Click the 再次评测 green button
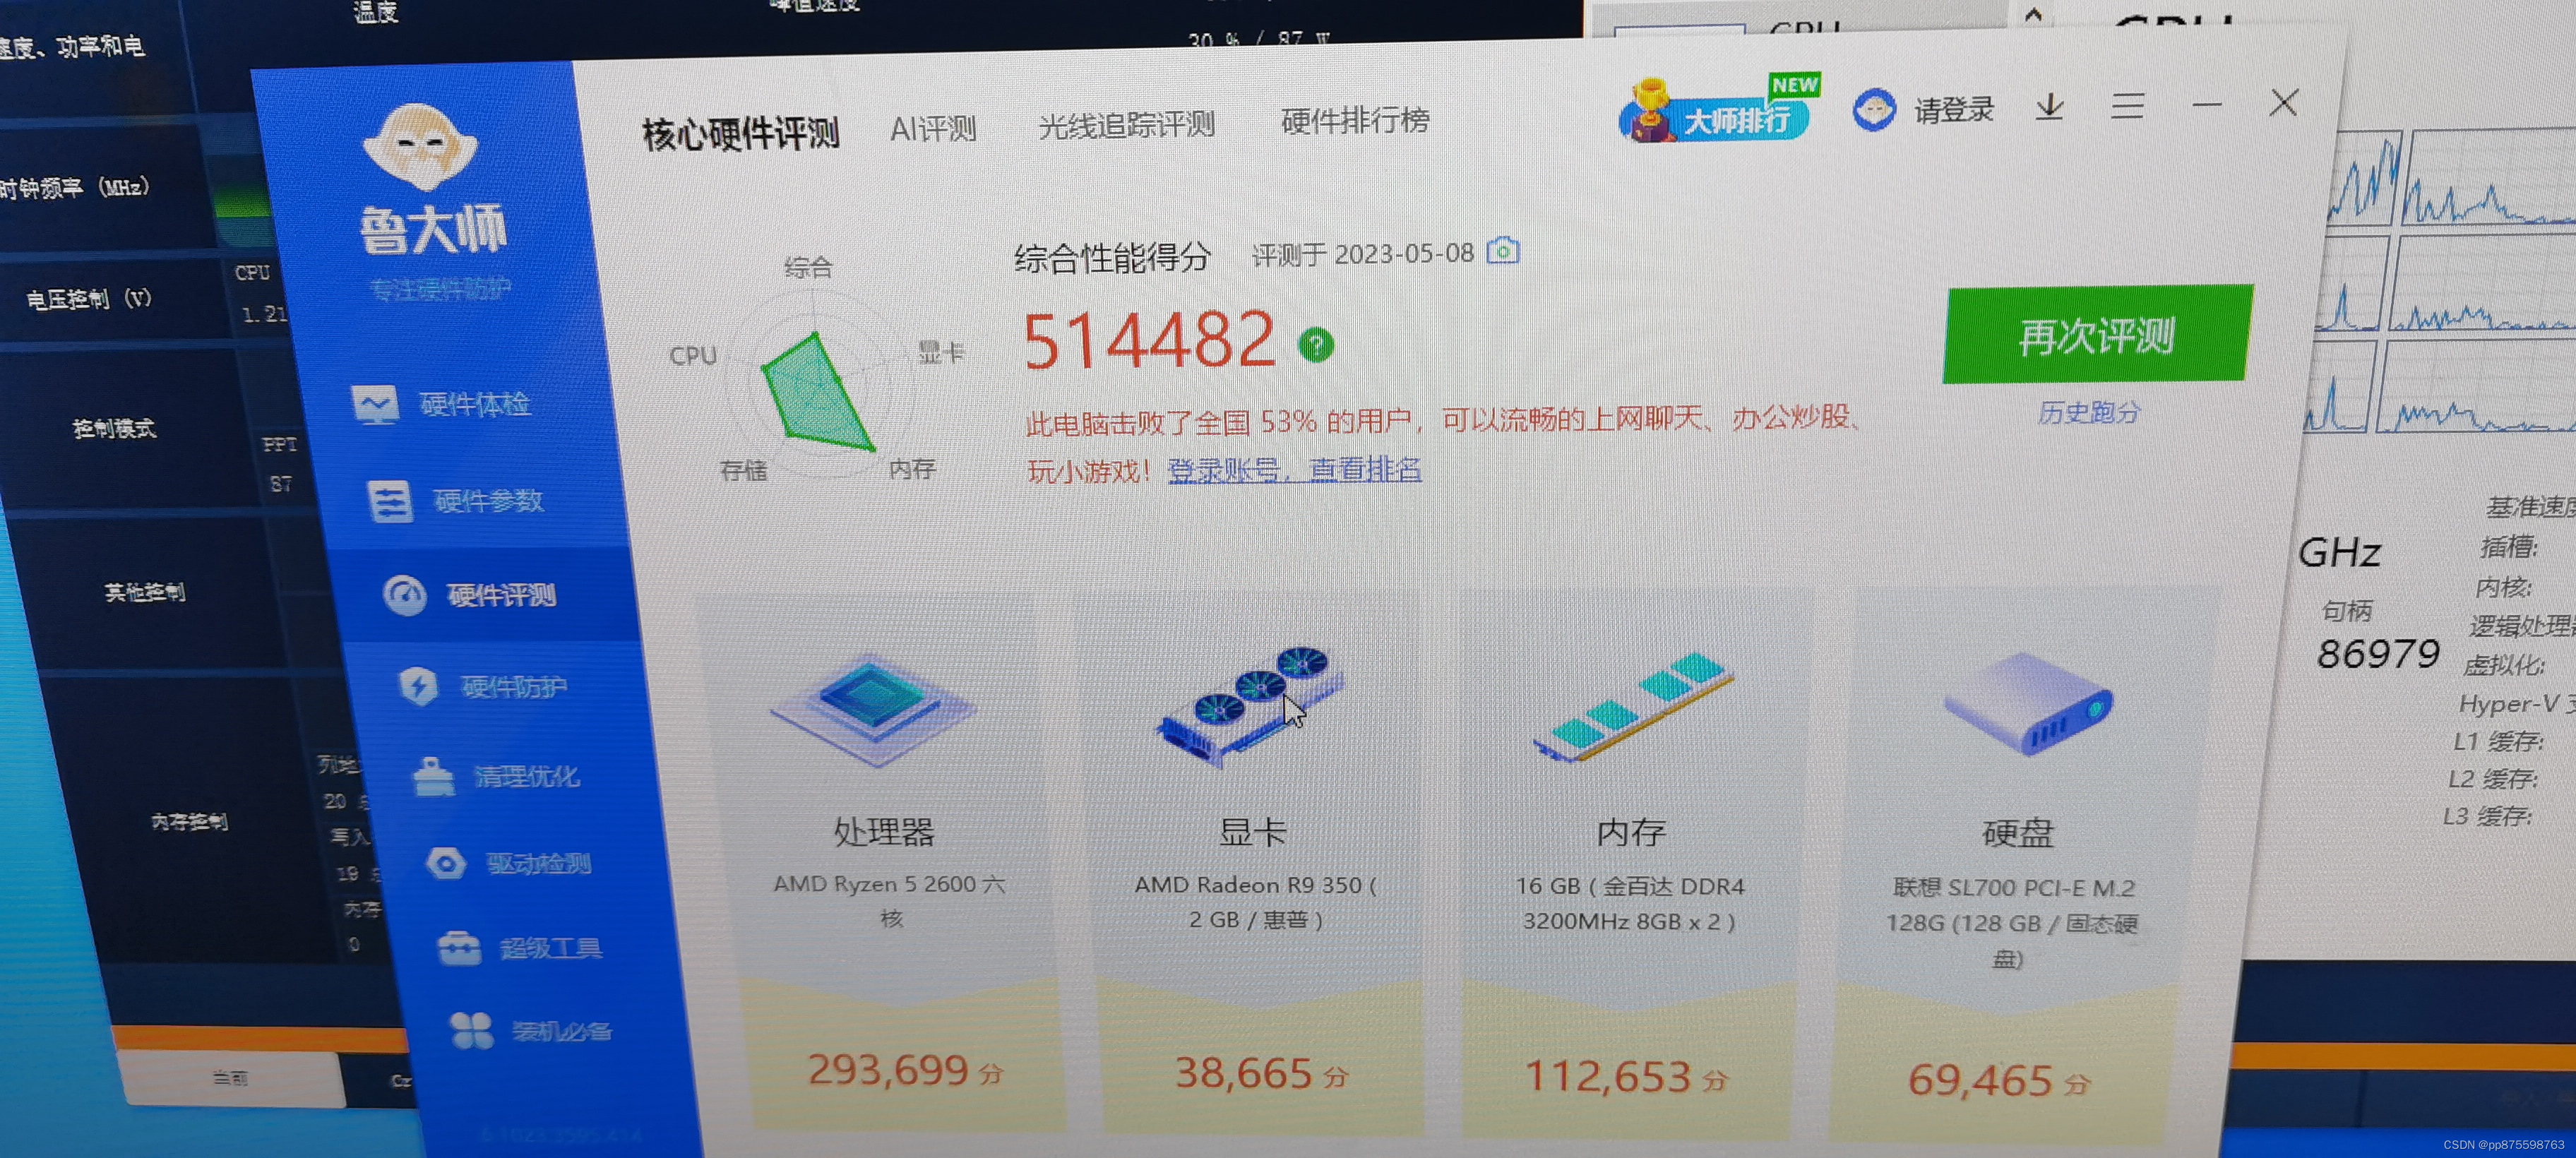This screenshot has height=1158, width=2576. [2097, 334]
